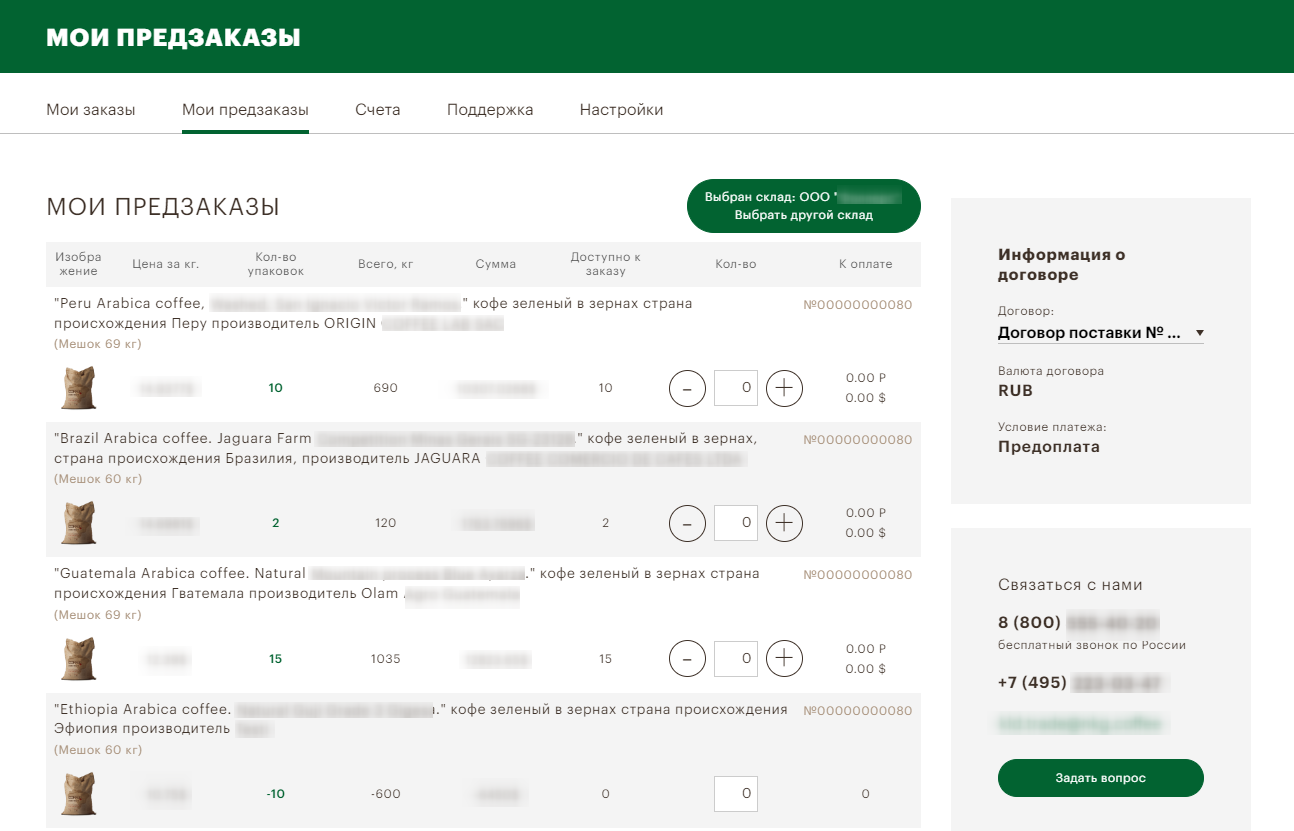Expand the Договор поставки dropdown
Image resolution: width=1294 pixels, height=831 pixels.
1100,333
